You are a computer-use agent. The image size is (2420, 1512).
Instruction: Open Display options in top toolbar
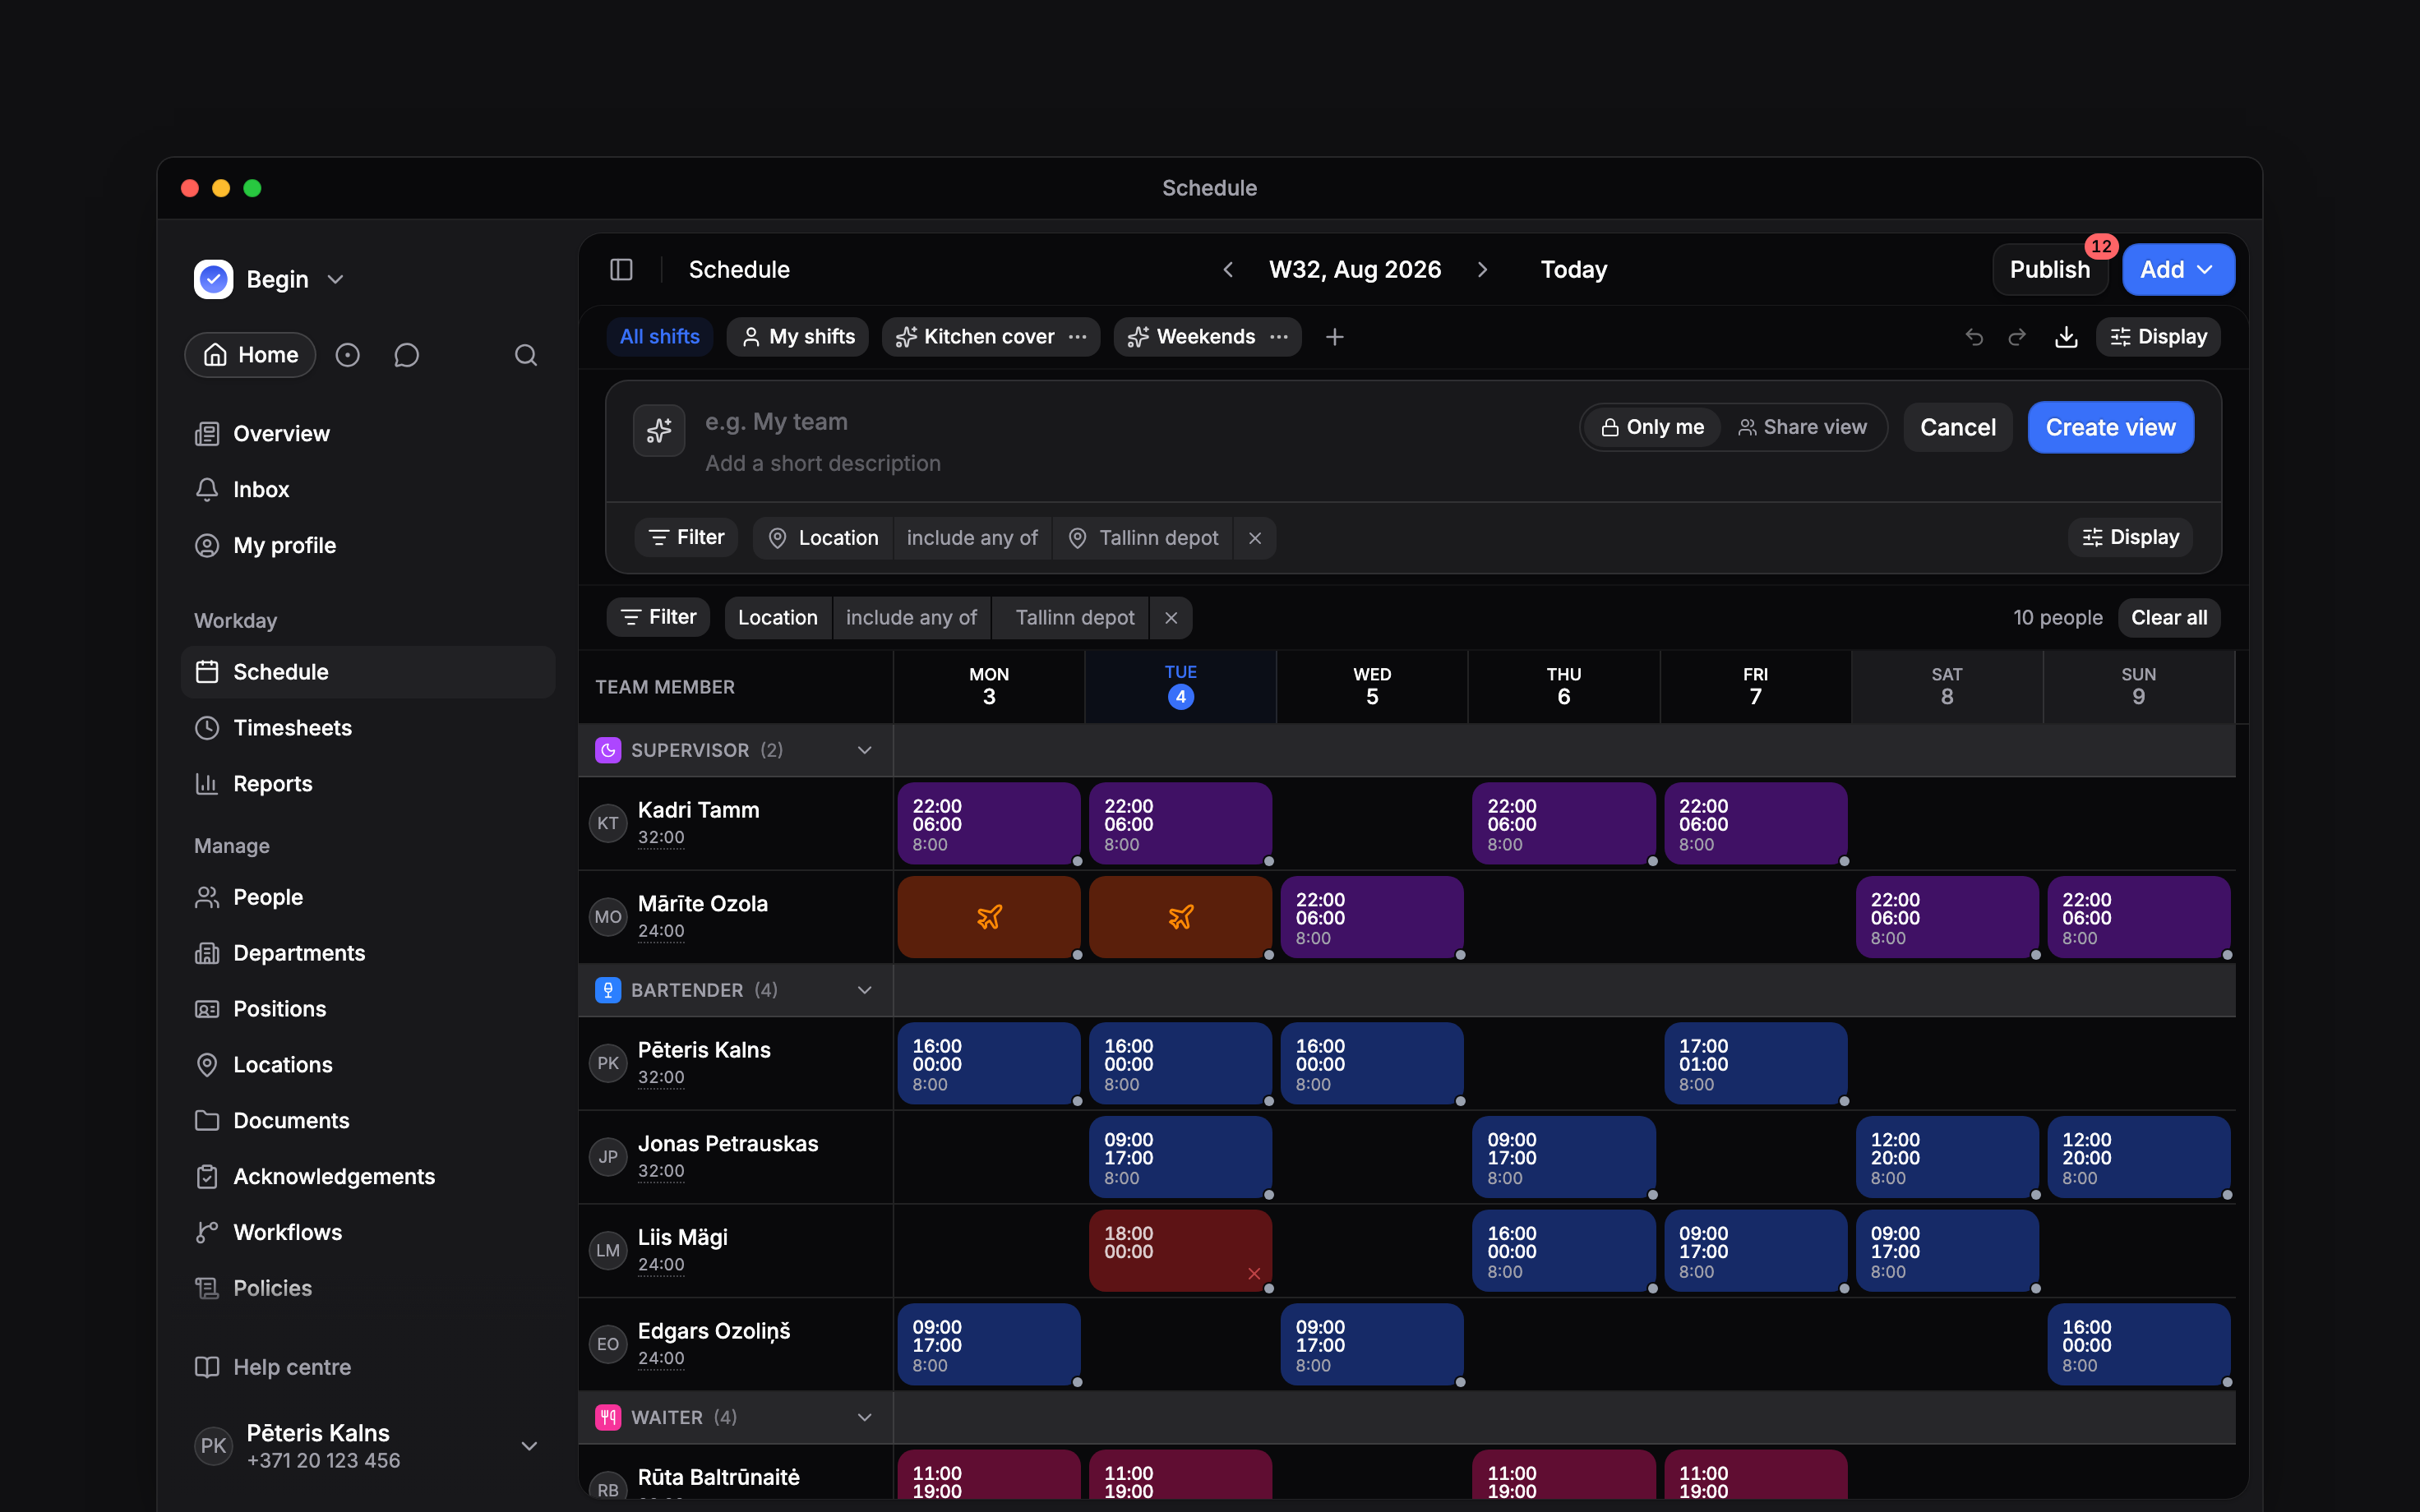(x=2158, y=337)
